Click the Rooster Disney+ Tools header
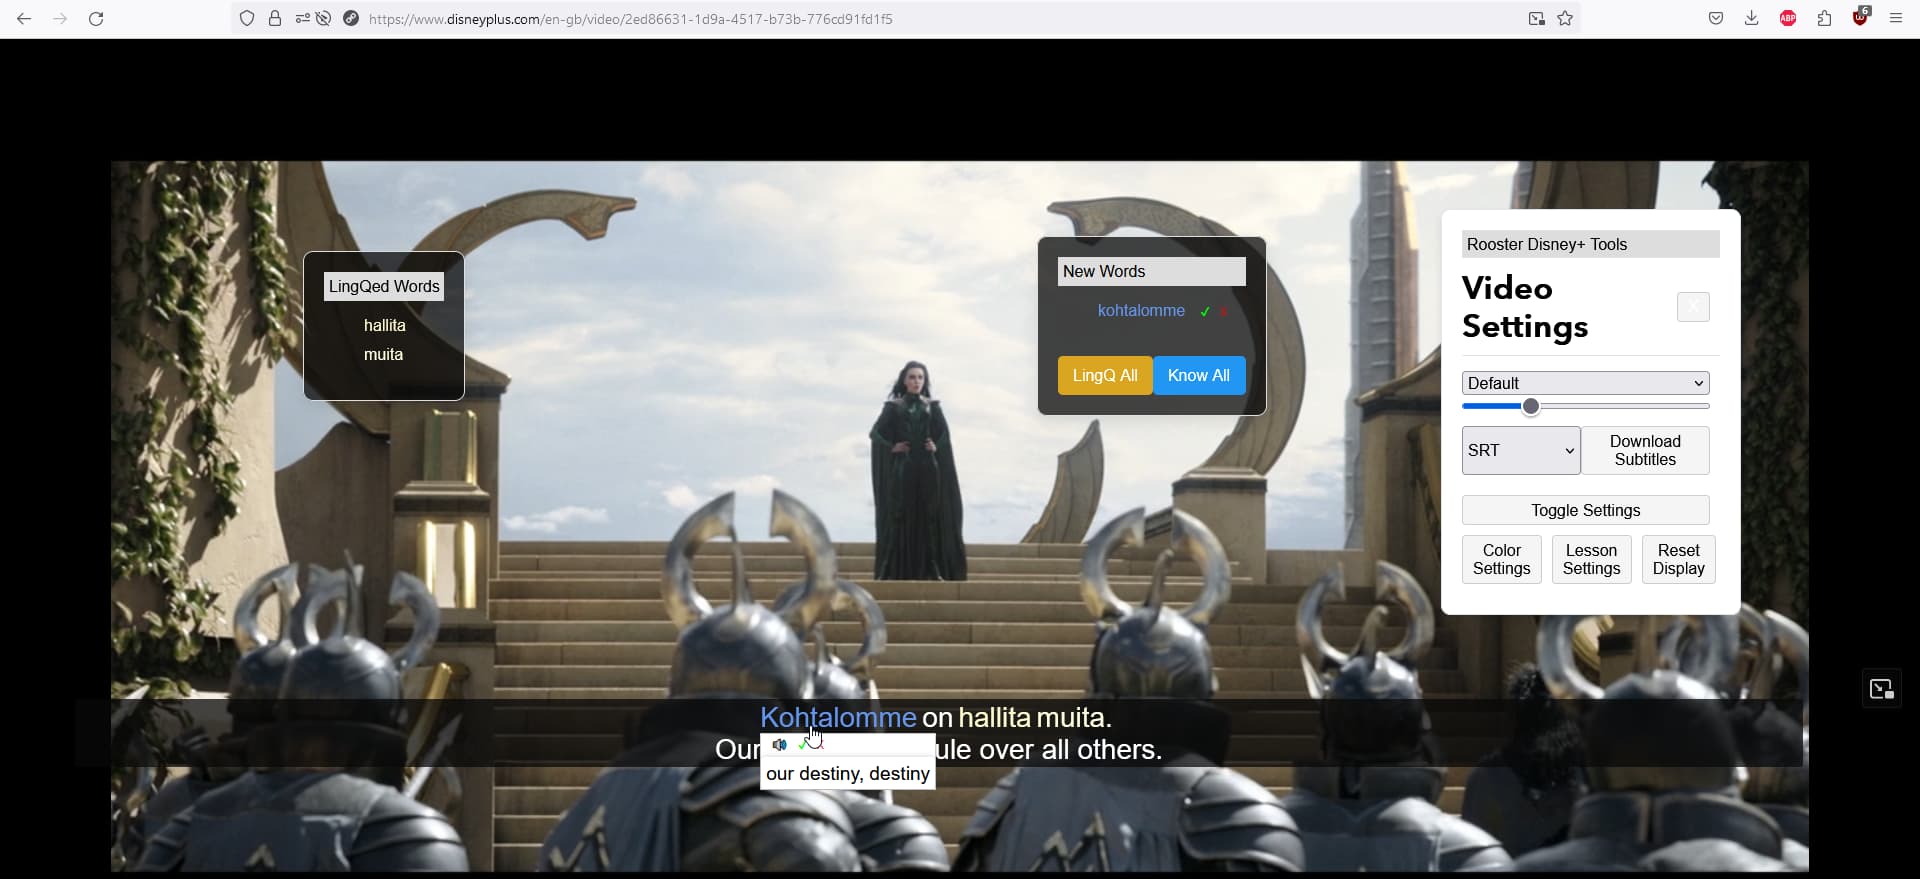1920x879 pixels. point(1590,245)
